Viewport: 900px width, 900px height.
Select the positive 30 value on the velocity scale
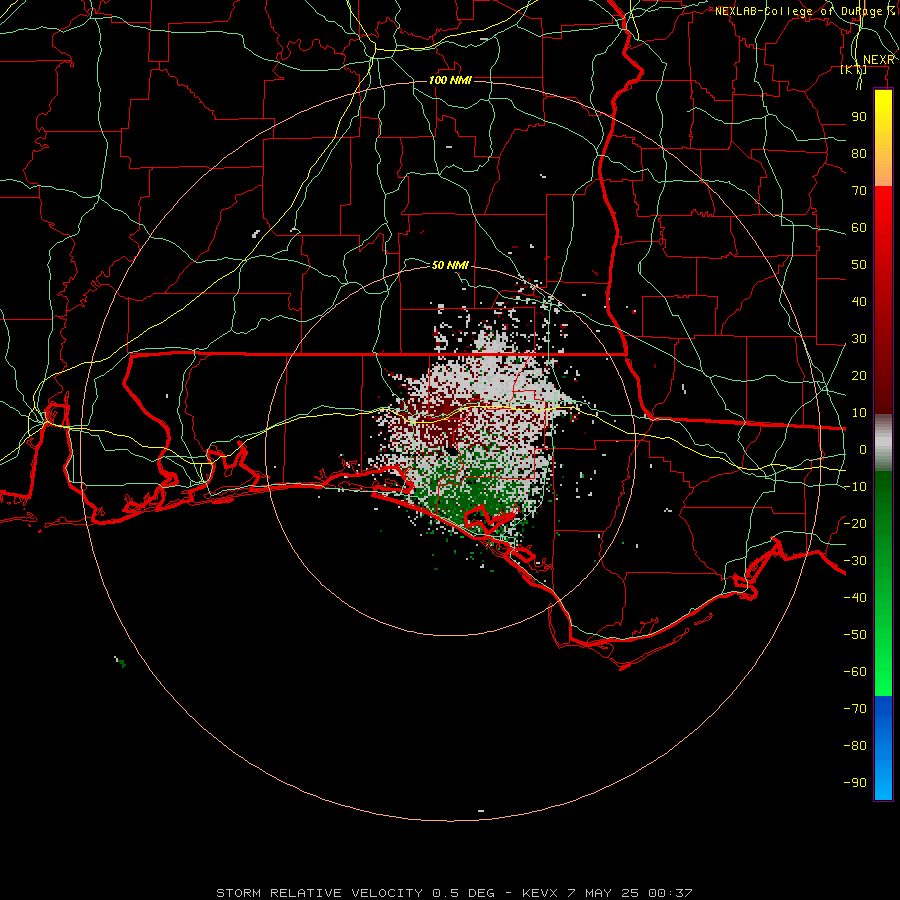pyautogui.click(x=859, y=339)
